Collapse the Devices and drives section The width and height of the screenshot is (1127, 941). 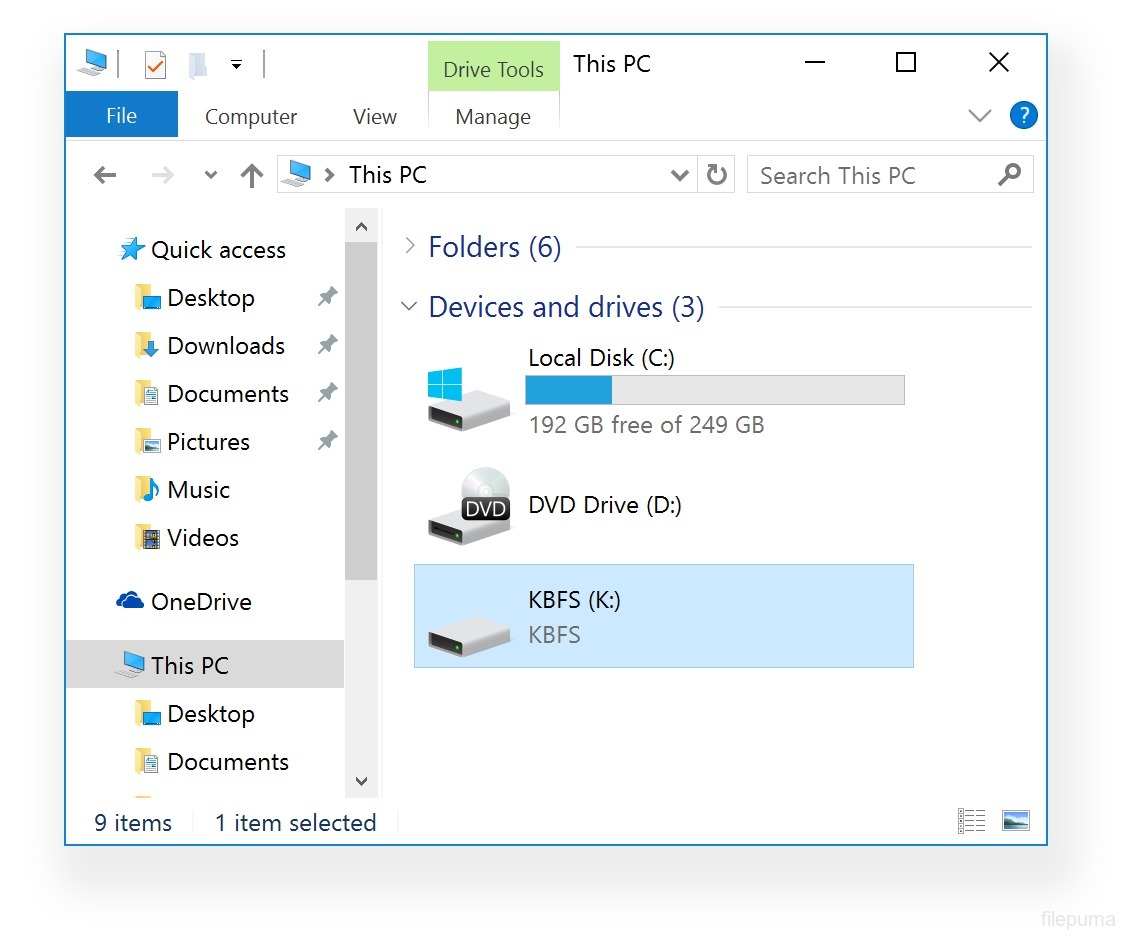[409, 307]
